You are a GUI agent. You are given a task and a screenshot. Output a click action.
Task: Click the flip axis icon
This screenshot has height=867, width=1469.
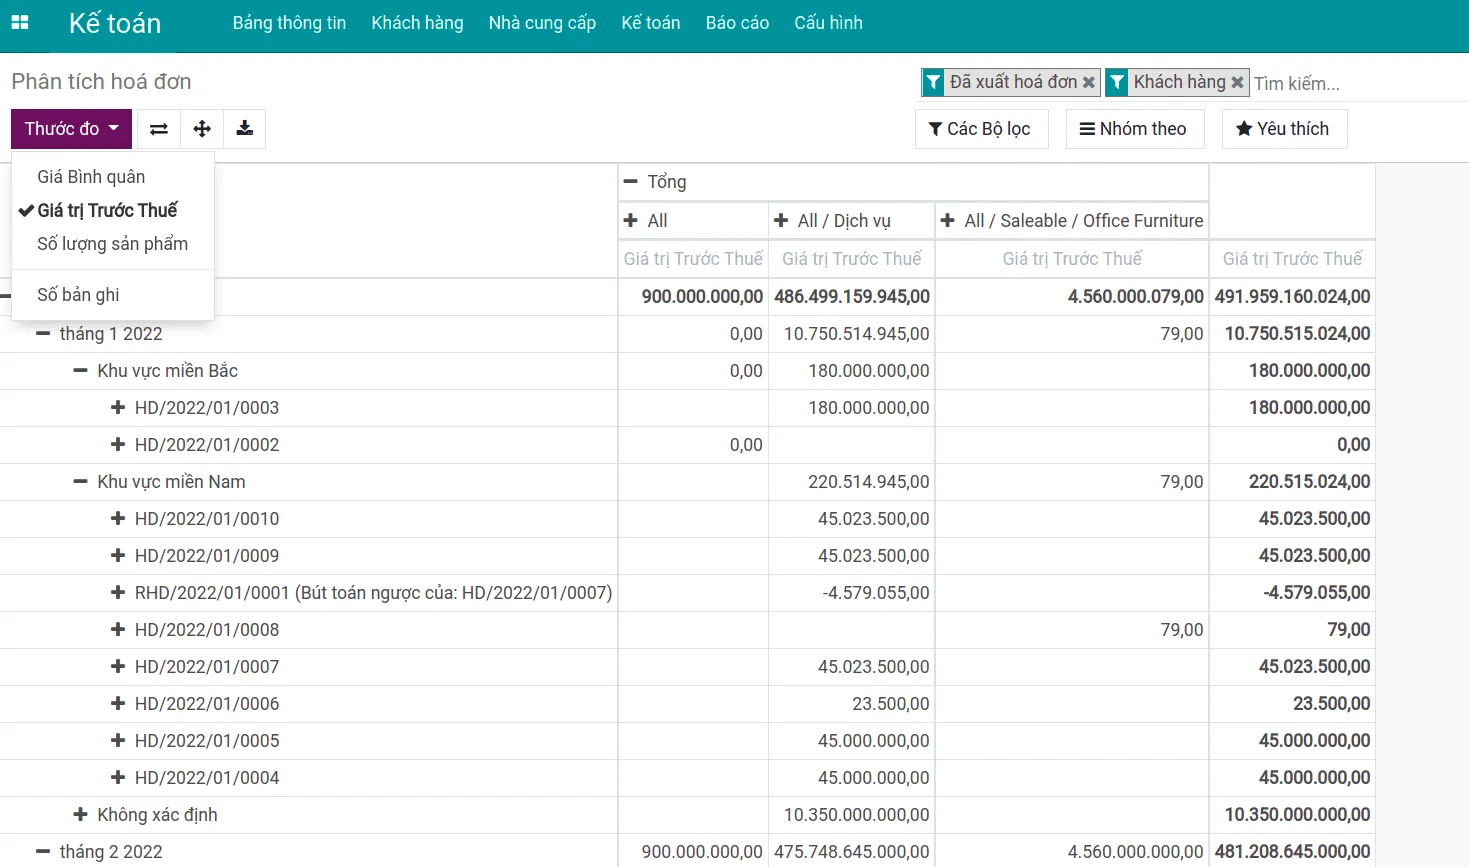tap(159, 129)
